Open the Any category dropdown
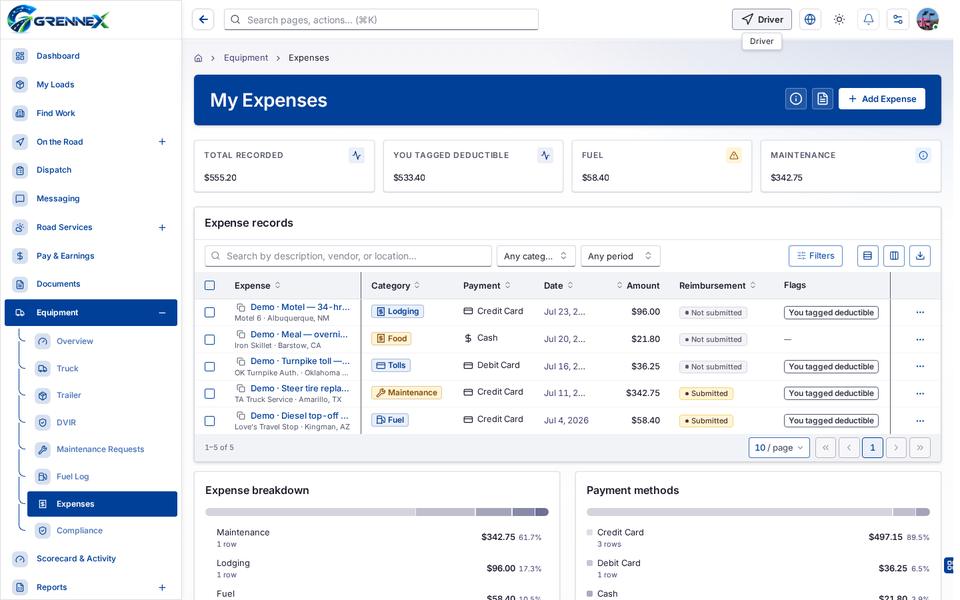The height and width of the screenshot is (600, 960). point(536,256)
